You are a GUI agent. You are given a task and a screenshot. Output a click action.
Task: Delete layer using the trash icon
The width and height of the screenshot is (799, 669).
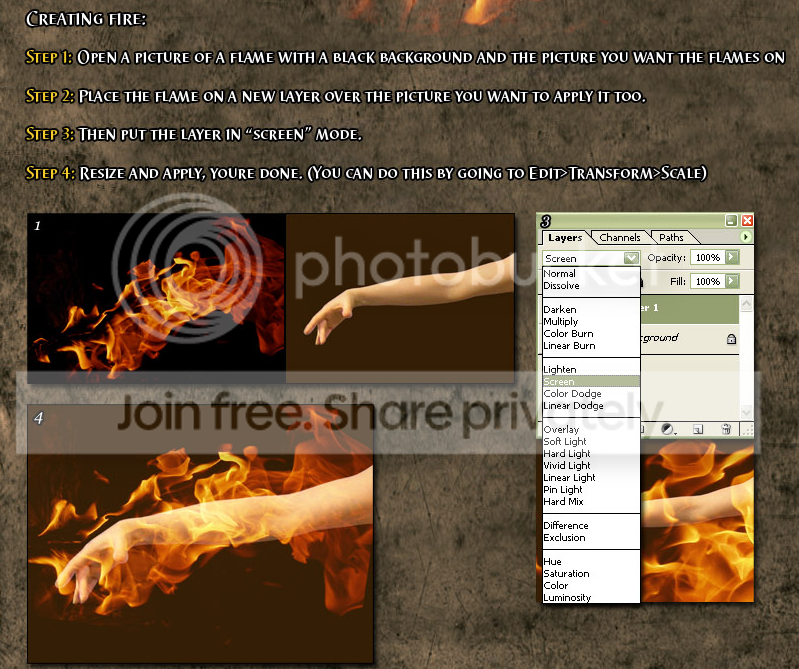(x=726, y=429)
